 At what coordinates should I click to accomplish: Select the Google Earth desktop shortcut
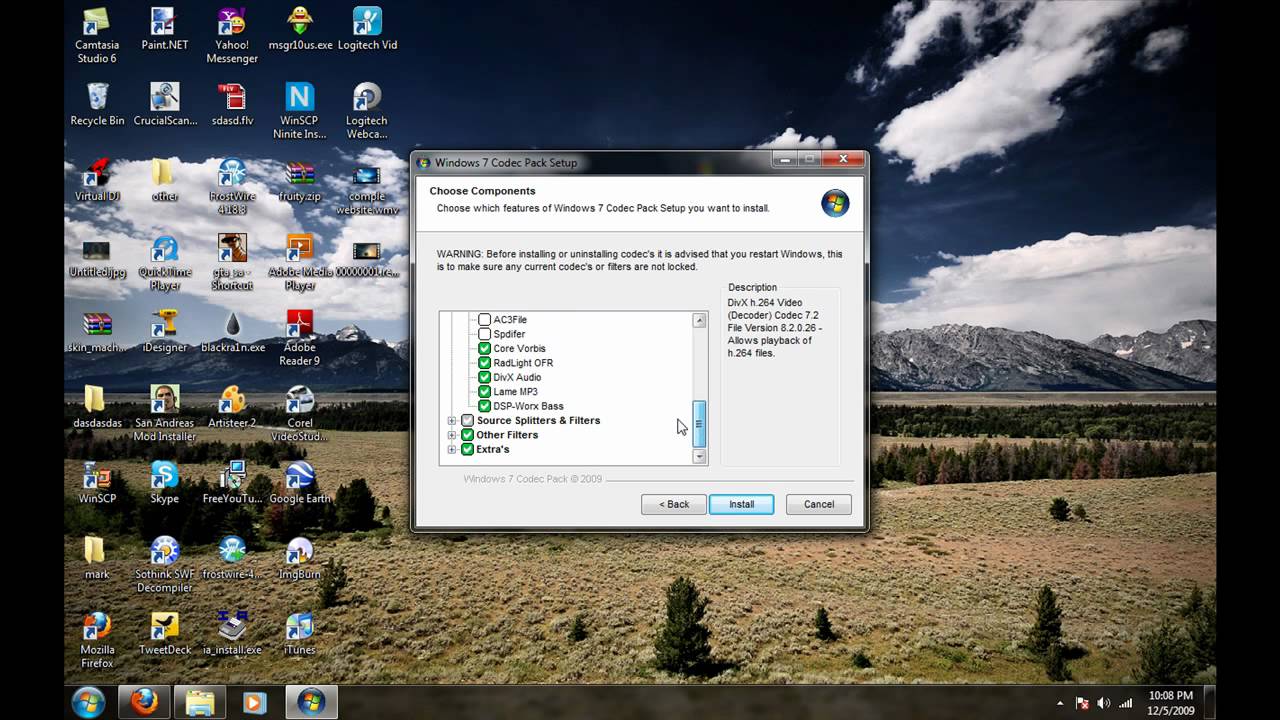pyautogui.click(x=300, y=483)
